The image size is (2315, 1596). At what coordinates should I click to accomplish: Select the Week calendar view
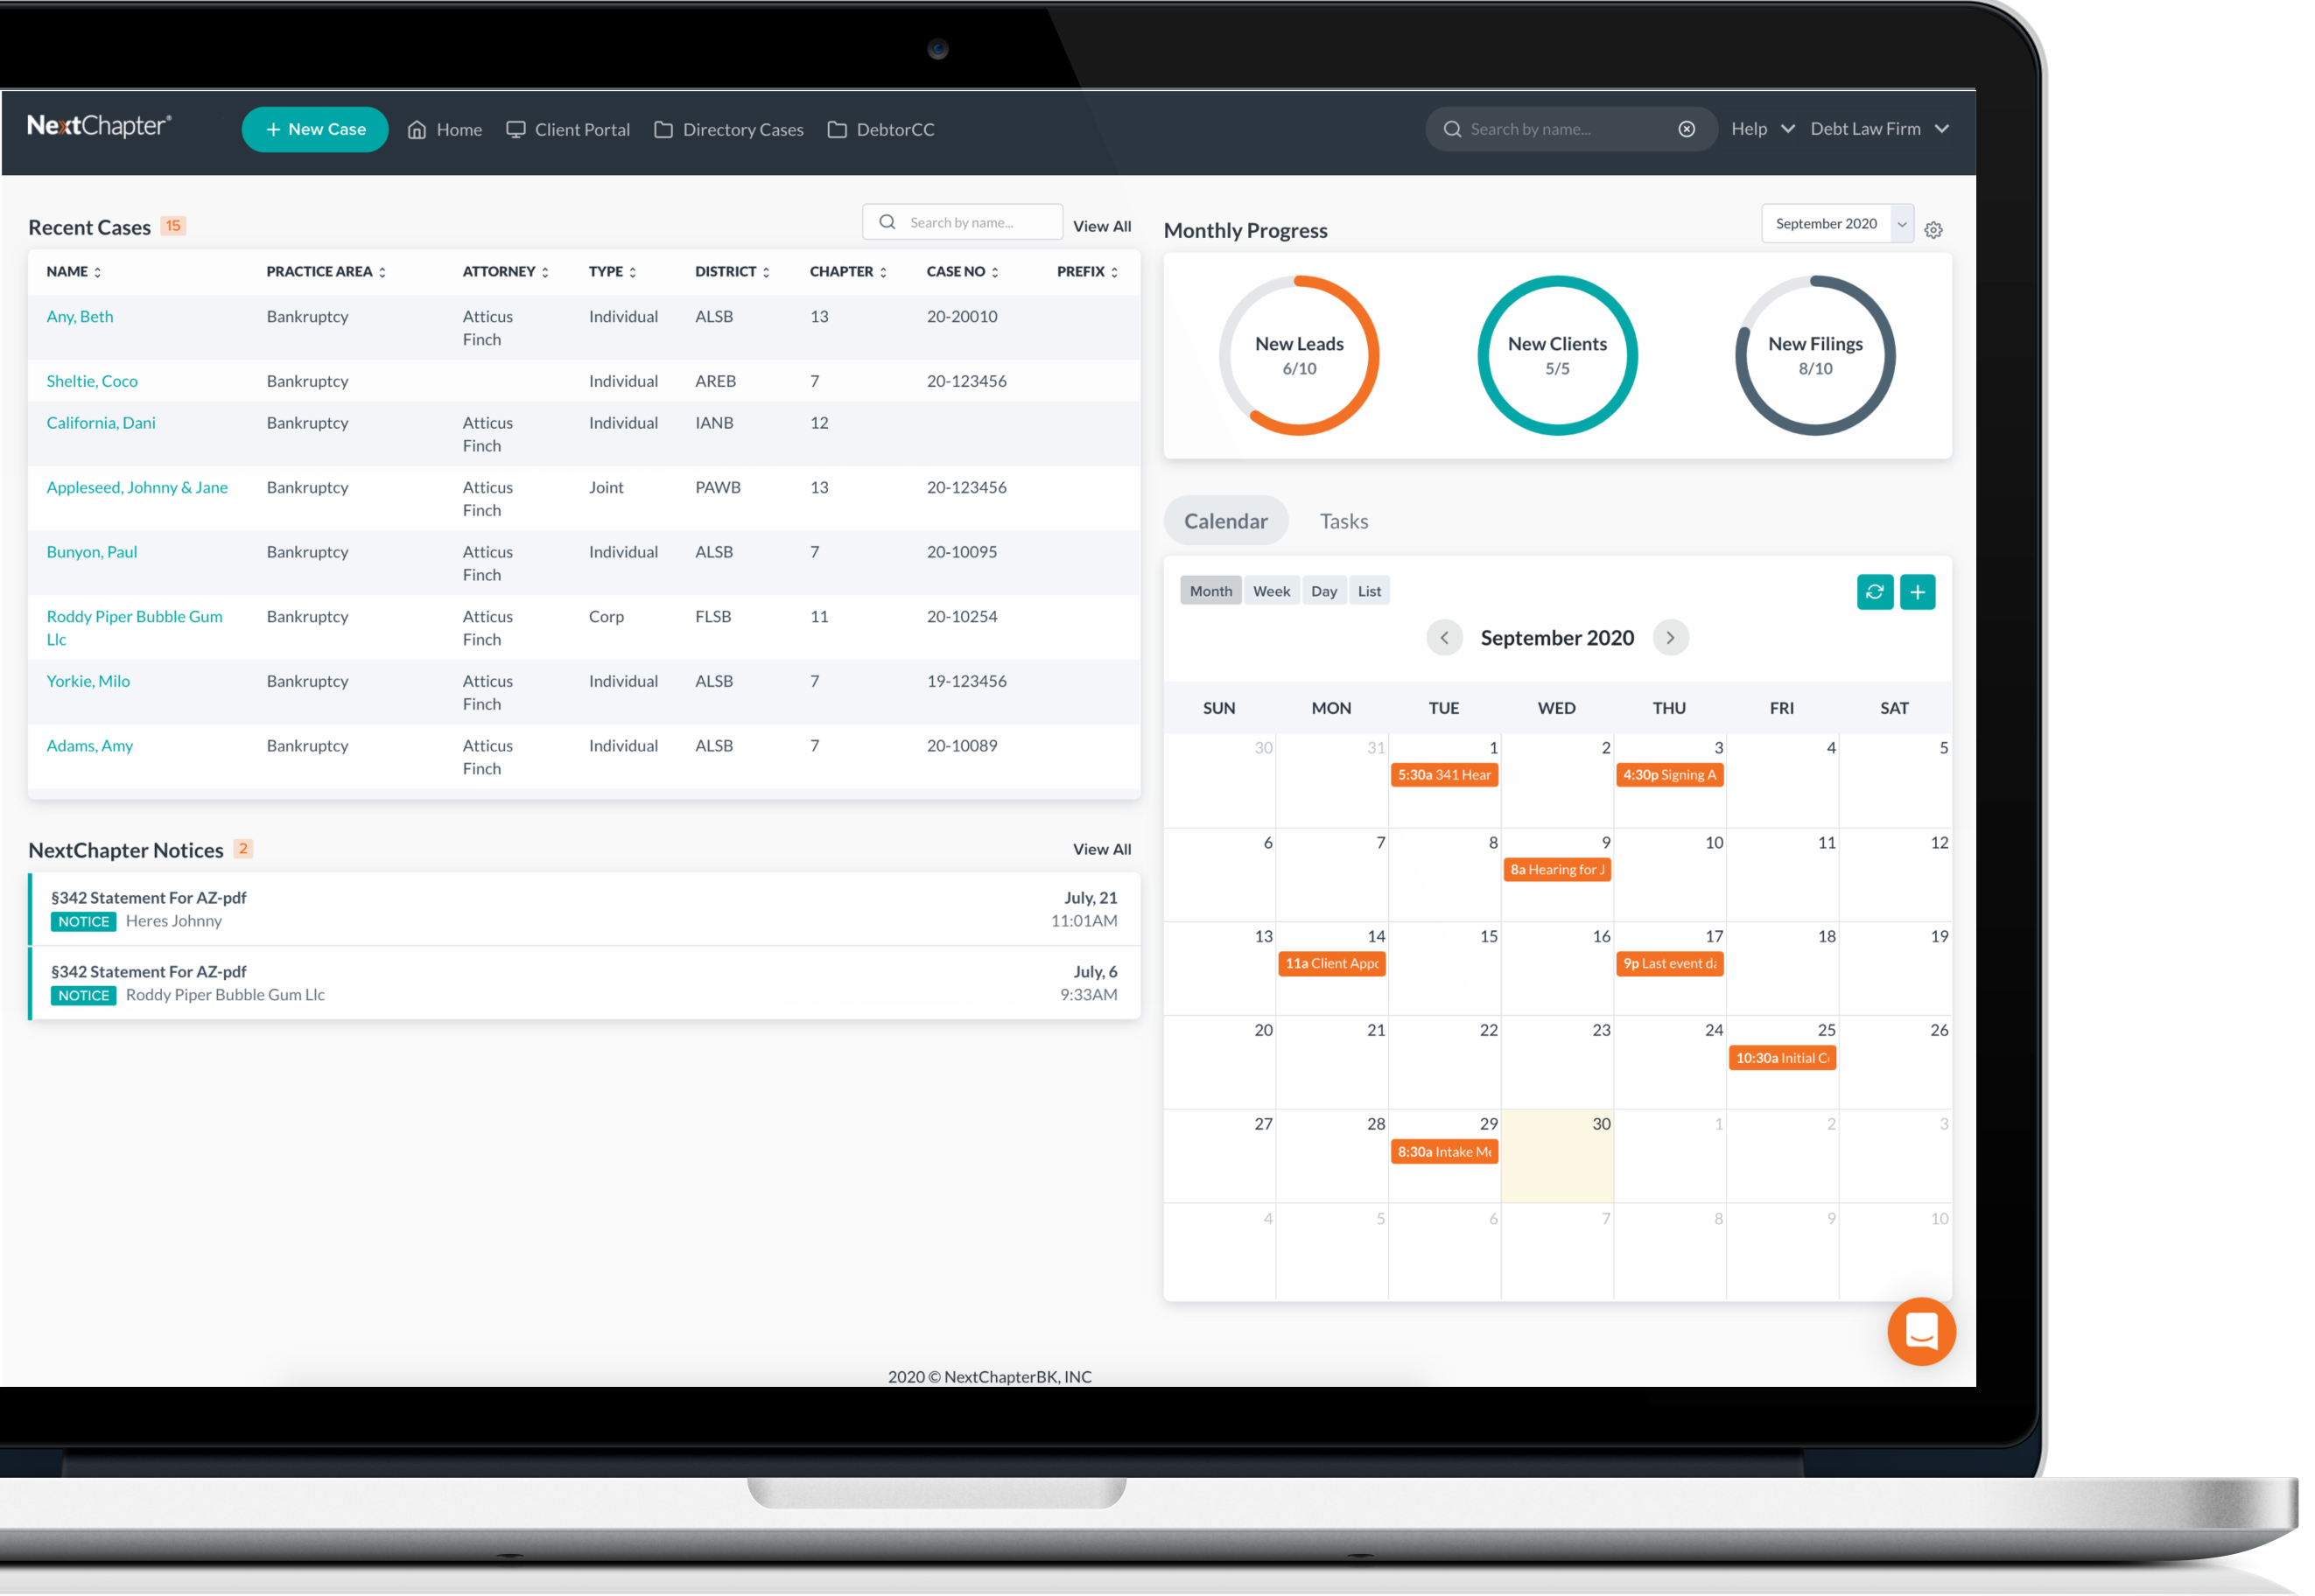pyautogui.click(x=1271, y=591)
